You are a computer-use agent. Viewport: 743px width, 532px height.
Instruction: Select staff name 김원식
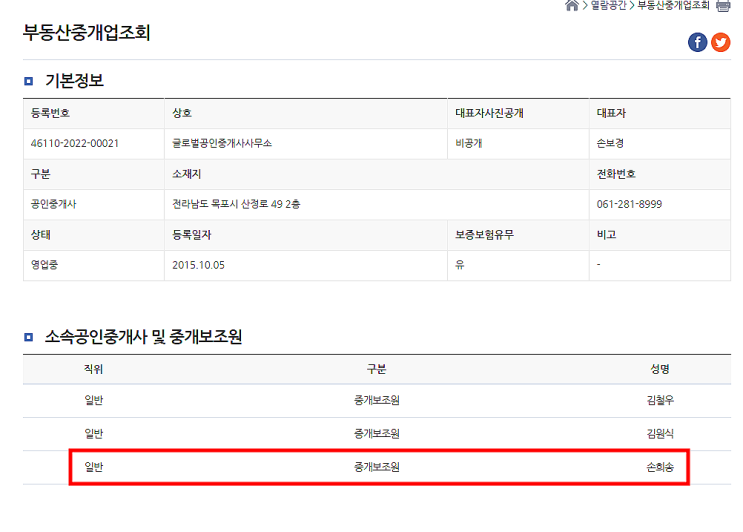(660, 433)
